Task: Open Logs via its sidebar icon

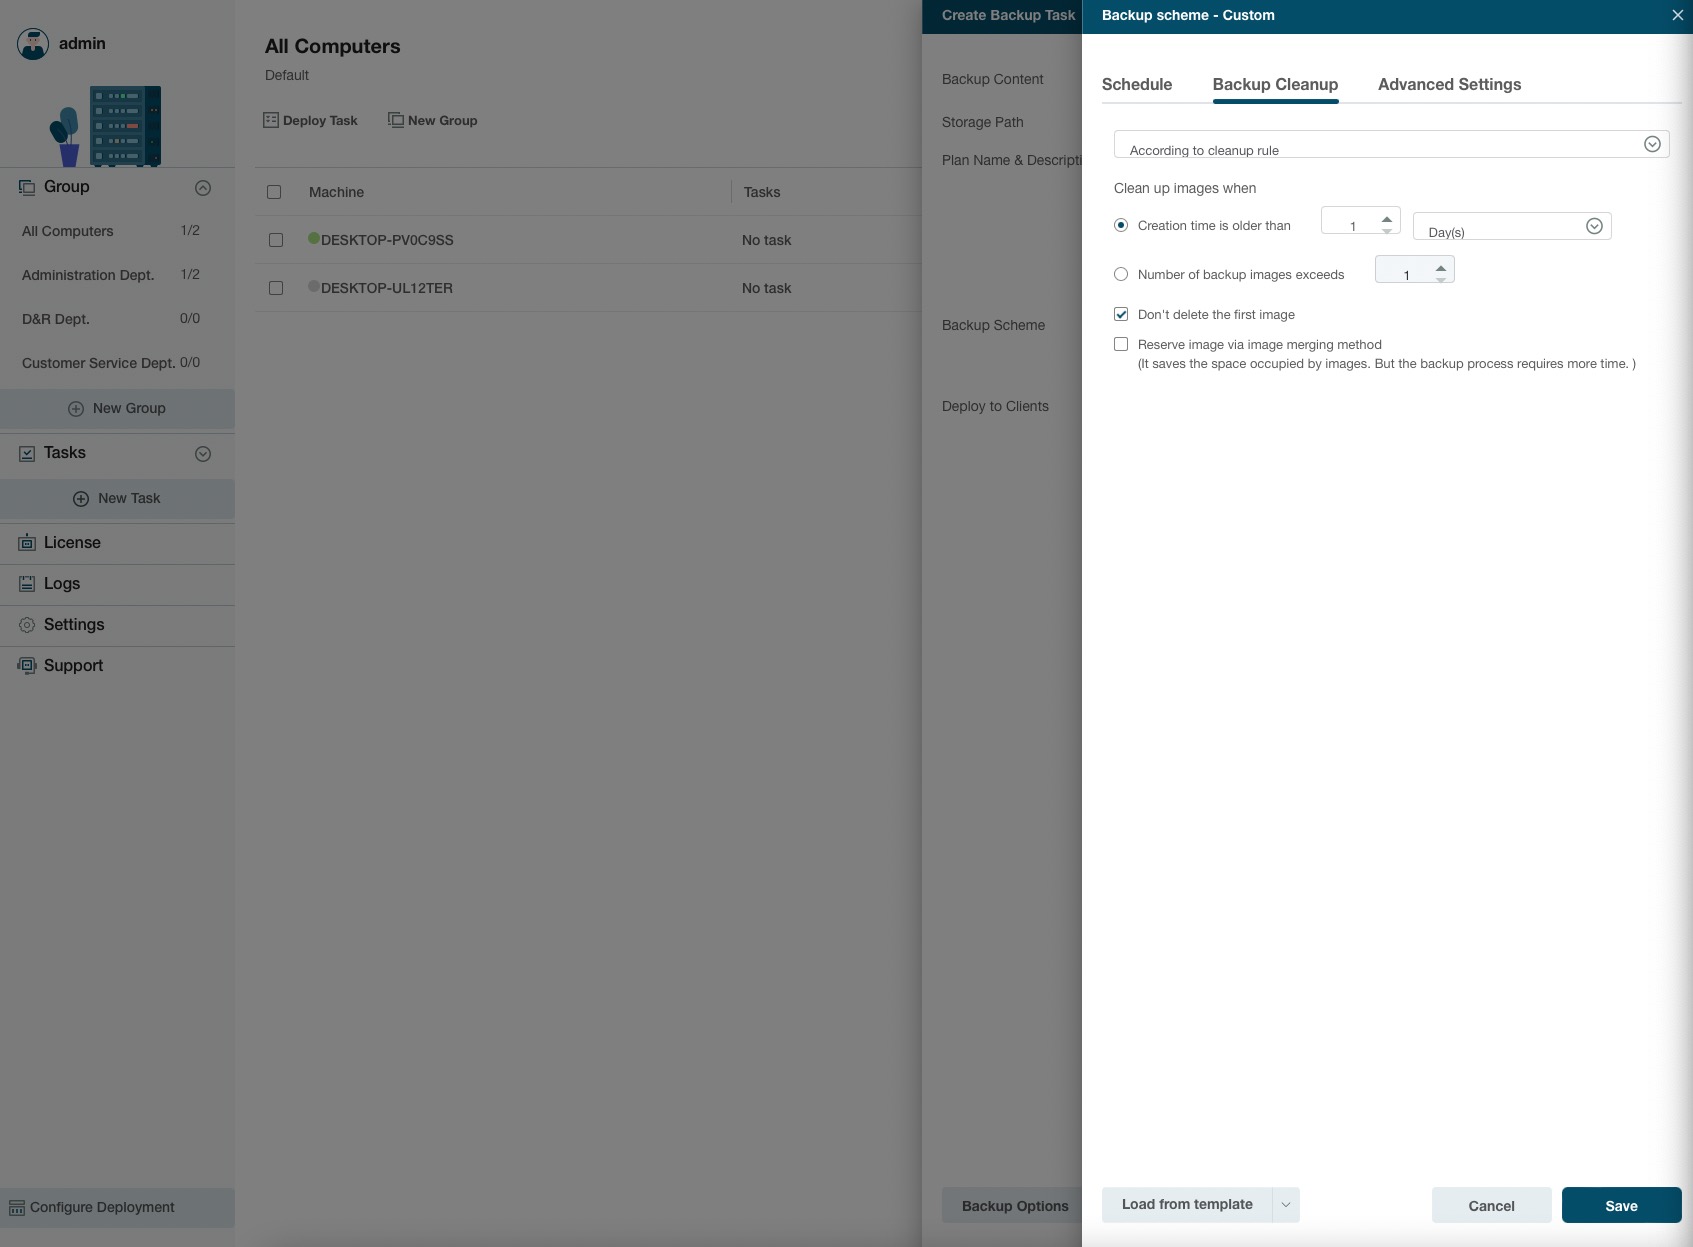Action: [x=27, y=584]
